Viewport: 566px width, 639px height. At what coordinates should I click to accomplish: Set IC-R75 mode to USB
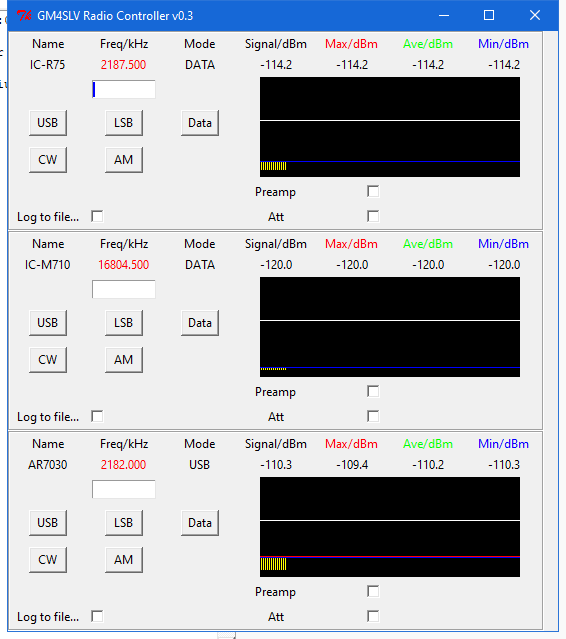tap(48, 123)
